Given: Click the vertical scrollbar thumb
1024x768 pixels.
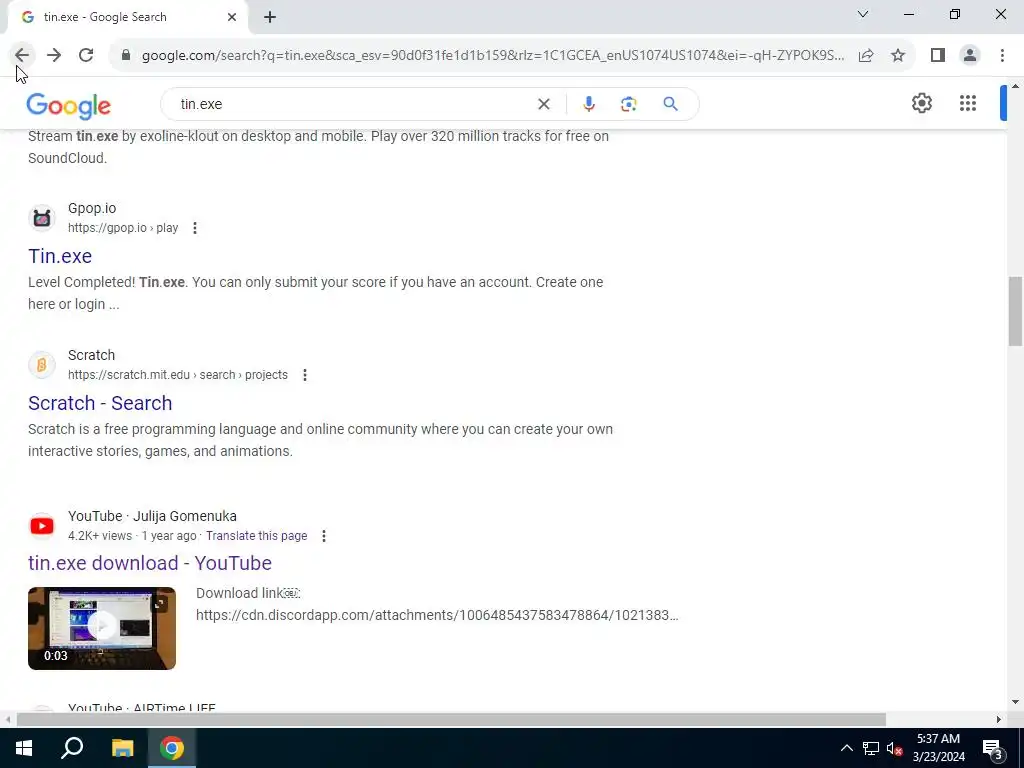Looking at the screenshot, I should point(1015,311).
